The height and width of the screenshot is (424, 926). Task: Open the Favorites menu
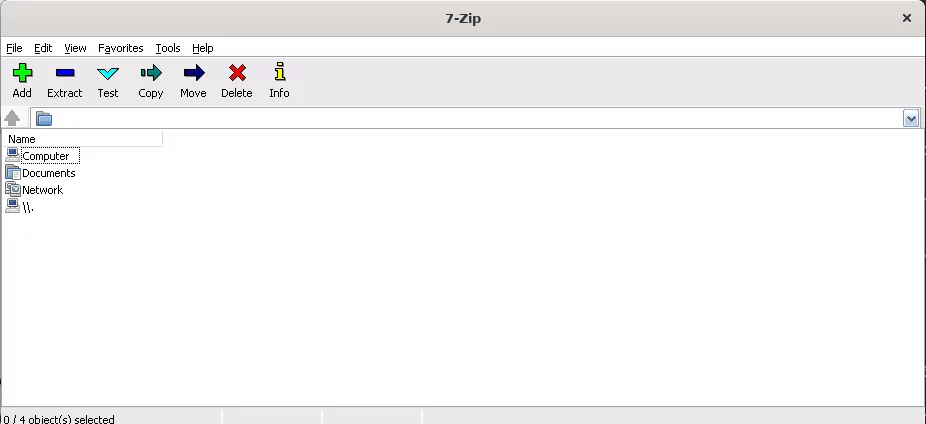tap(120, 48)
